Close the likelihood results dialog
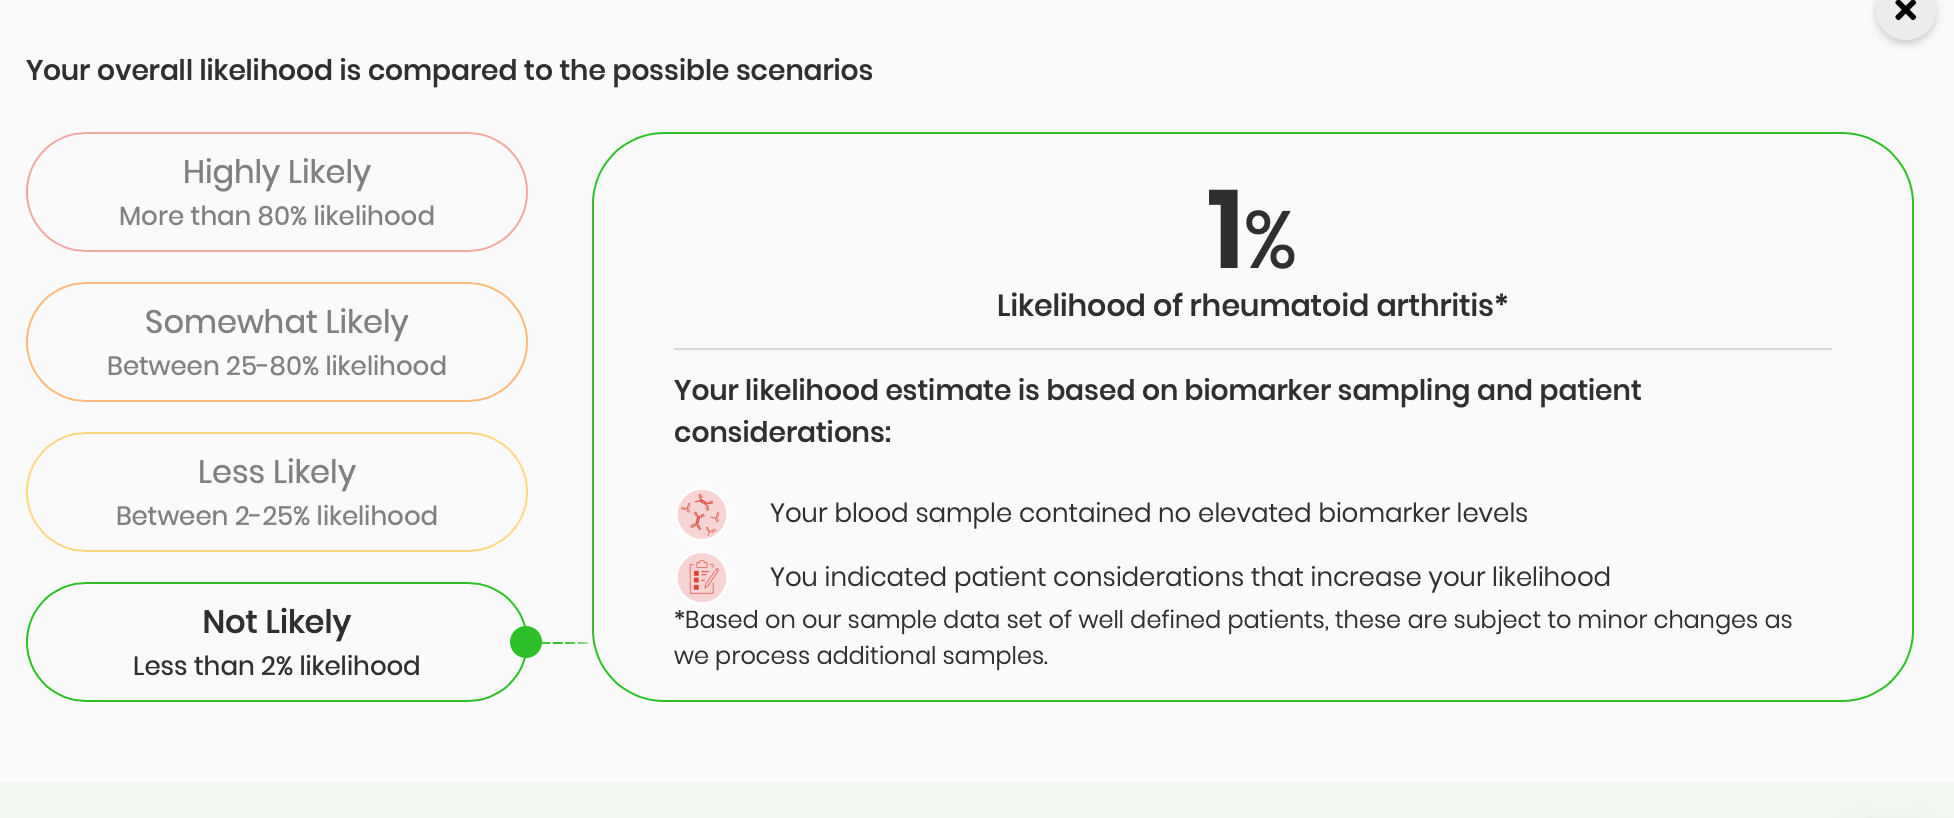Viewport: 1954px width, 818px height. point(1905,11)
